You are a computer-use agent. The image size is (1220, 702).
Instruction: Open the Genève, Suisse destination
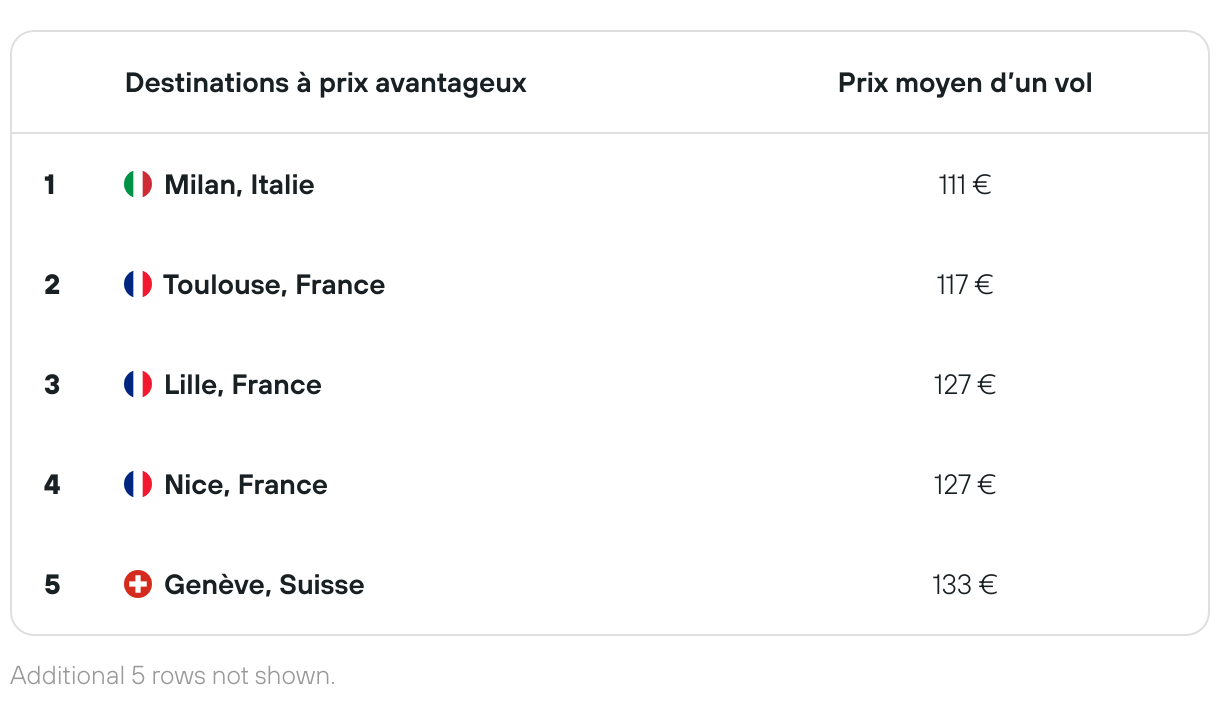(x=264, y=585)
